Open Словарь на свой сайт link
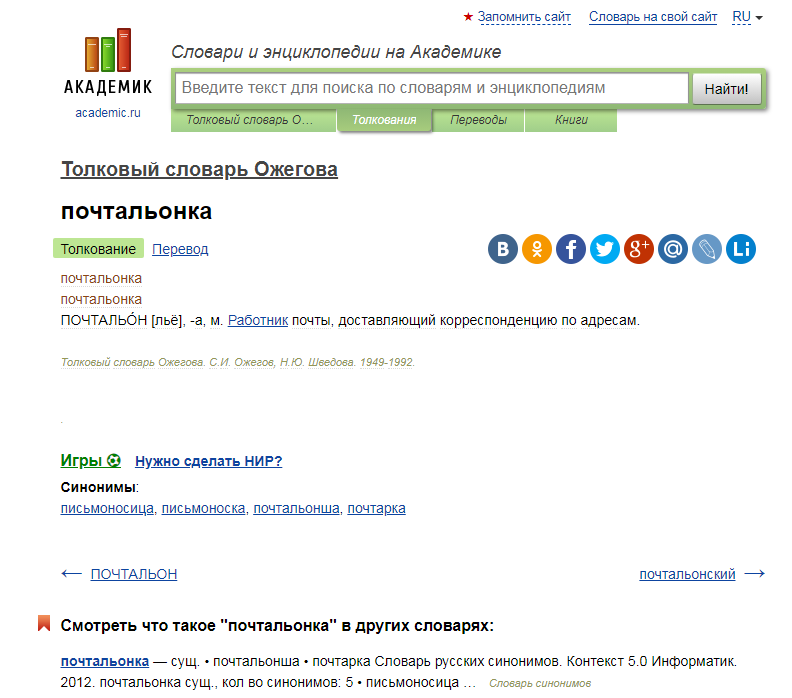 653,17
